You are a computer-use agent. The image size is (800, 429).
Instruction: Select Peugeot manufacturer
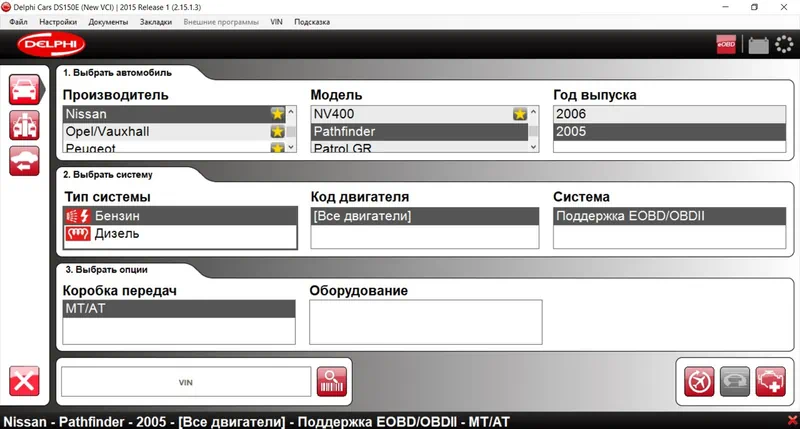tap(174, 147)
